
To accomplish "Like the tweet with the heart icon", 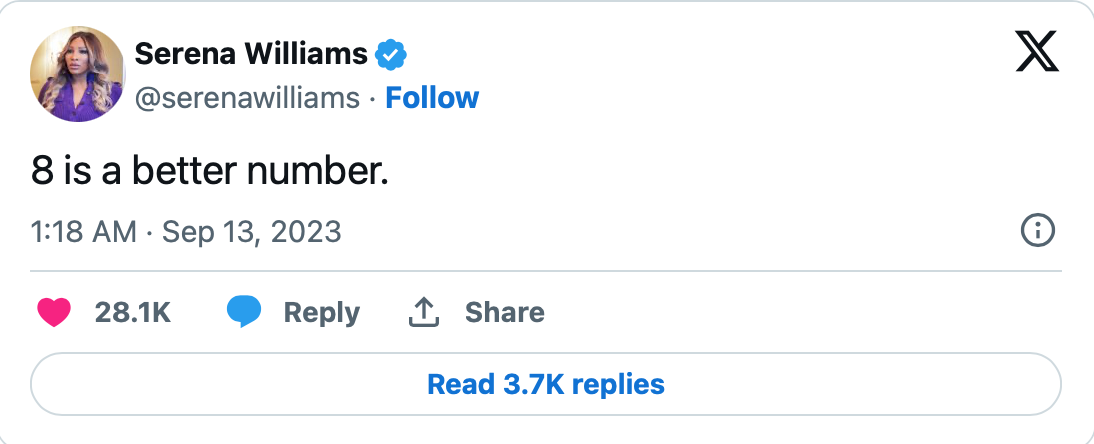I will (x=54, y=313).
